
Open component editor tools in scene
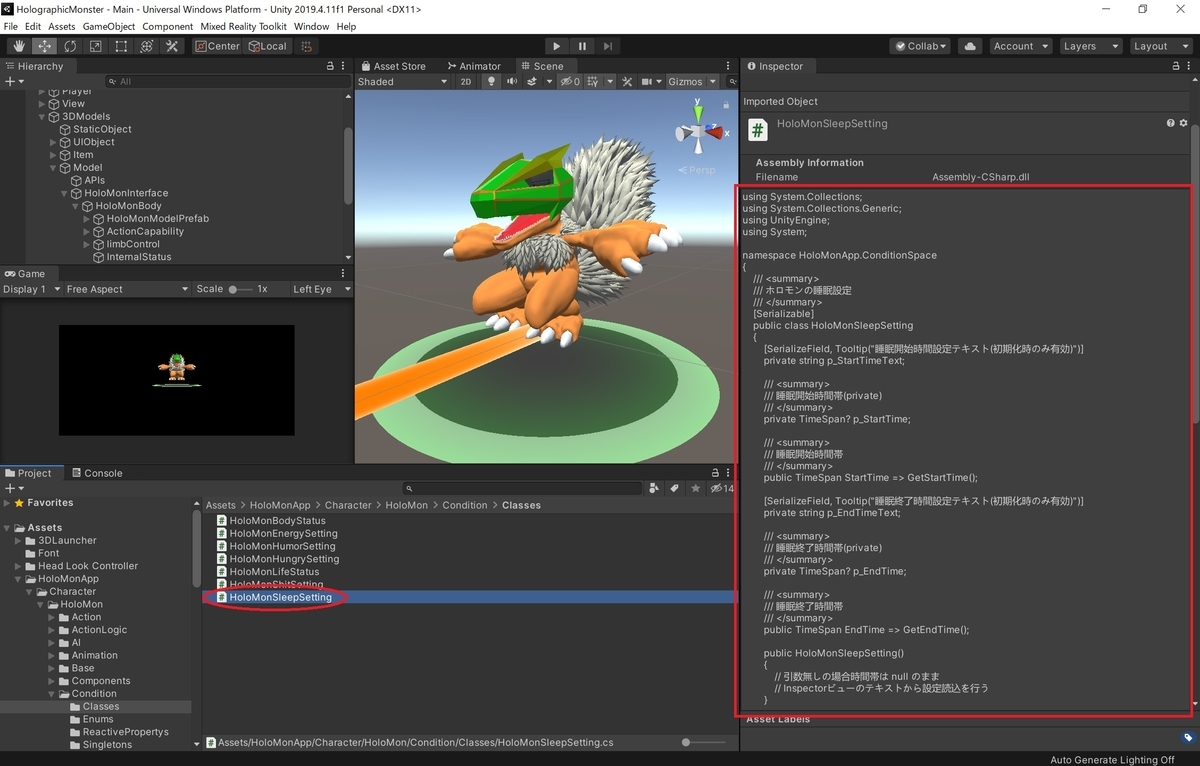pos(627,82)
